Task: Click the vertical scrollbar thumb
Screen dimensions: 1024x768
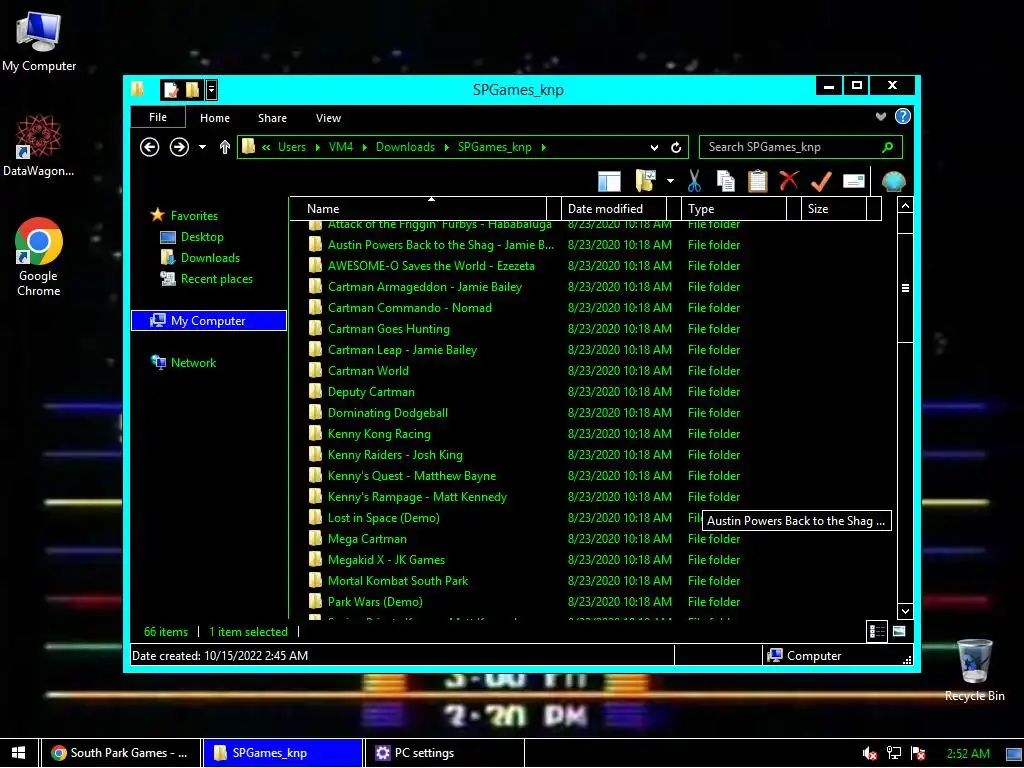Action: [905, 288]
